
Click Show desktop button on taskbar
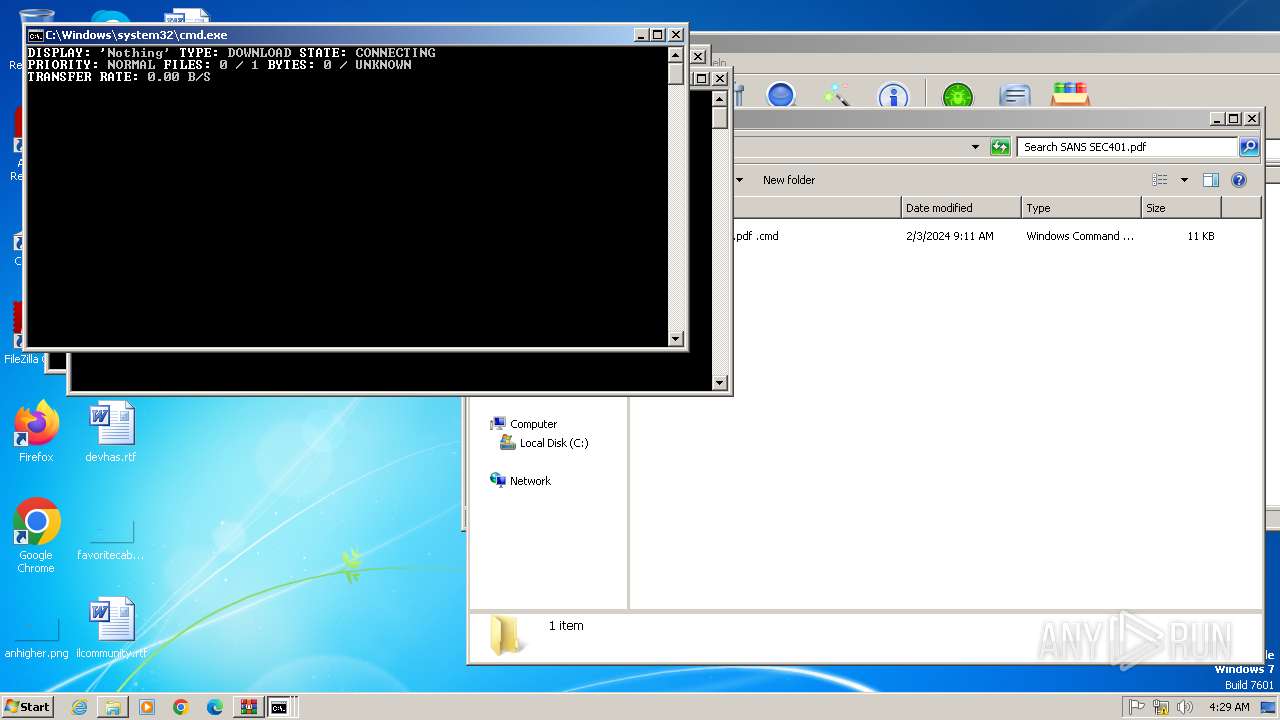coord(1269,707)
